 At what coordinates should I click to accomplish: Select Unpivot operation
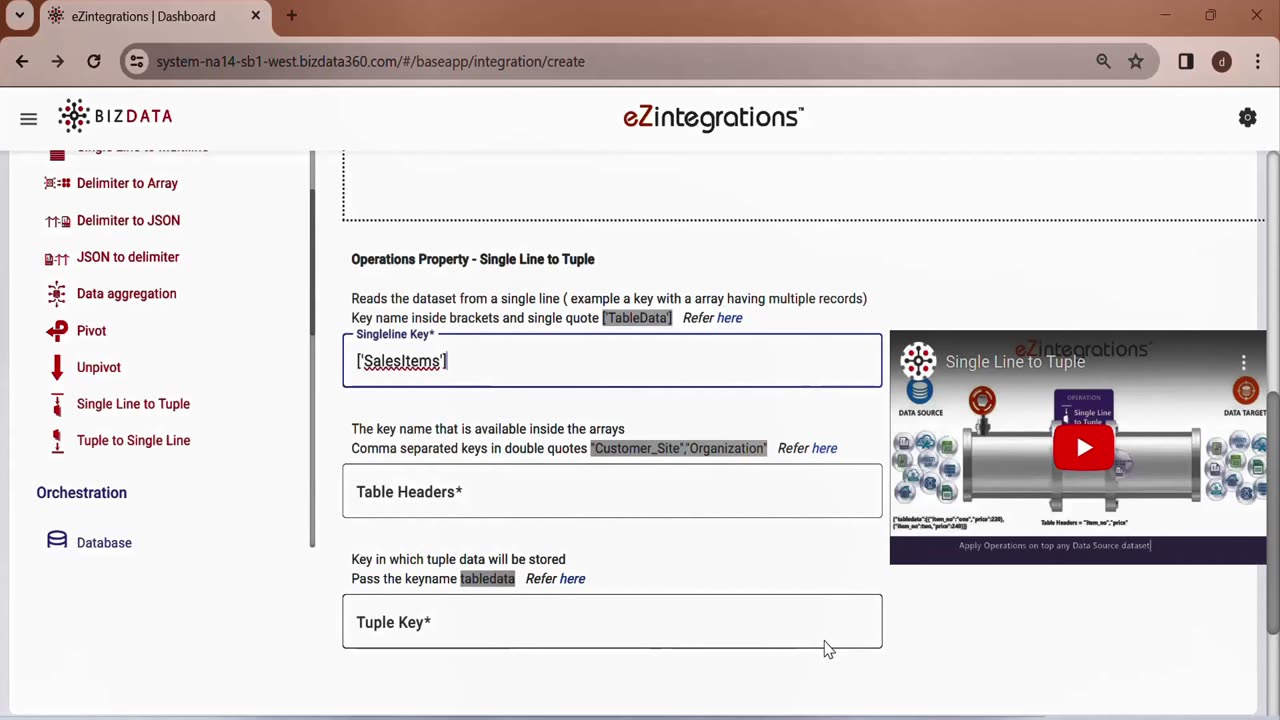[98, 367]
